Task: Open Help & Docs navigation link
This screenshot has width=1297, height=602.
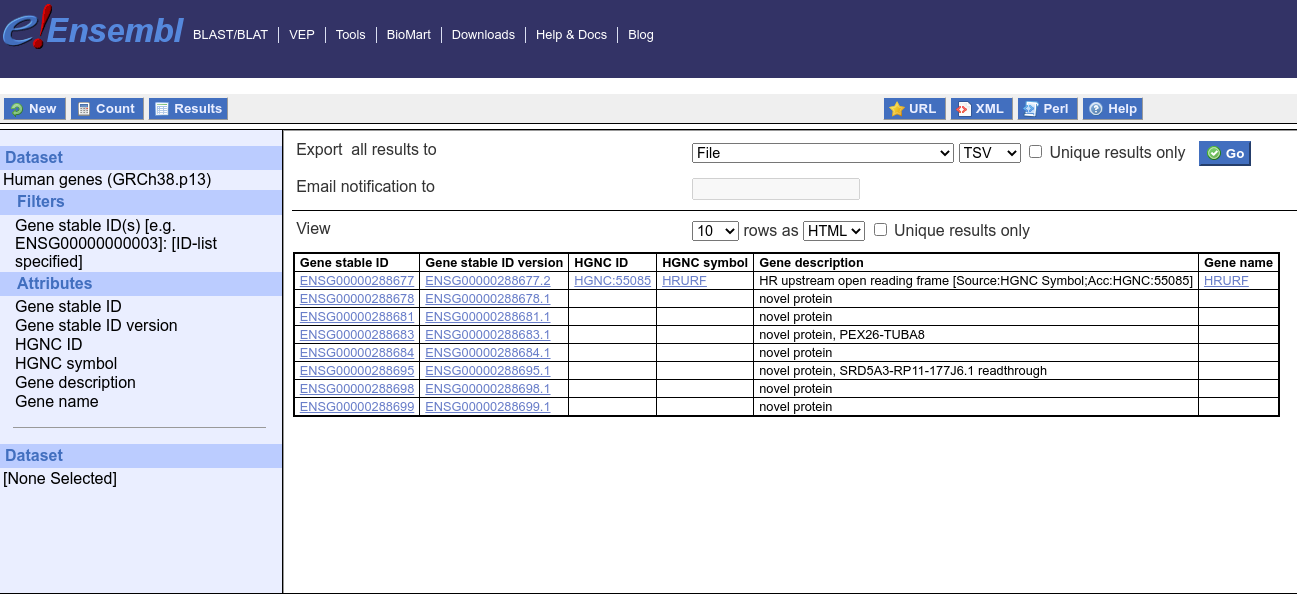Action: (571, 35)
